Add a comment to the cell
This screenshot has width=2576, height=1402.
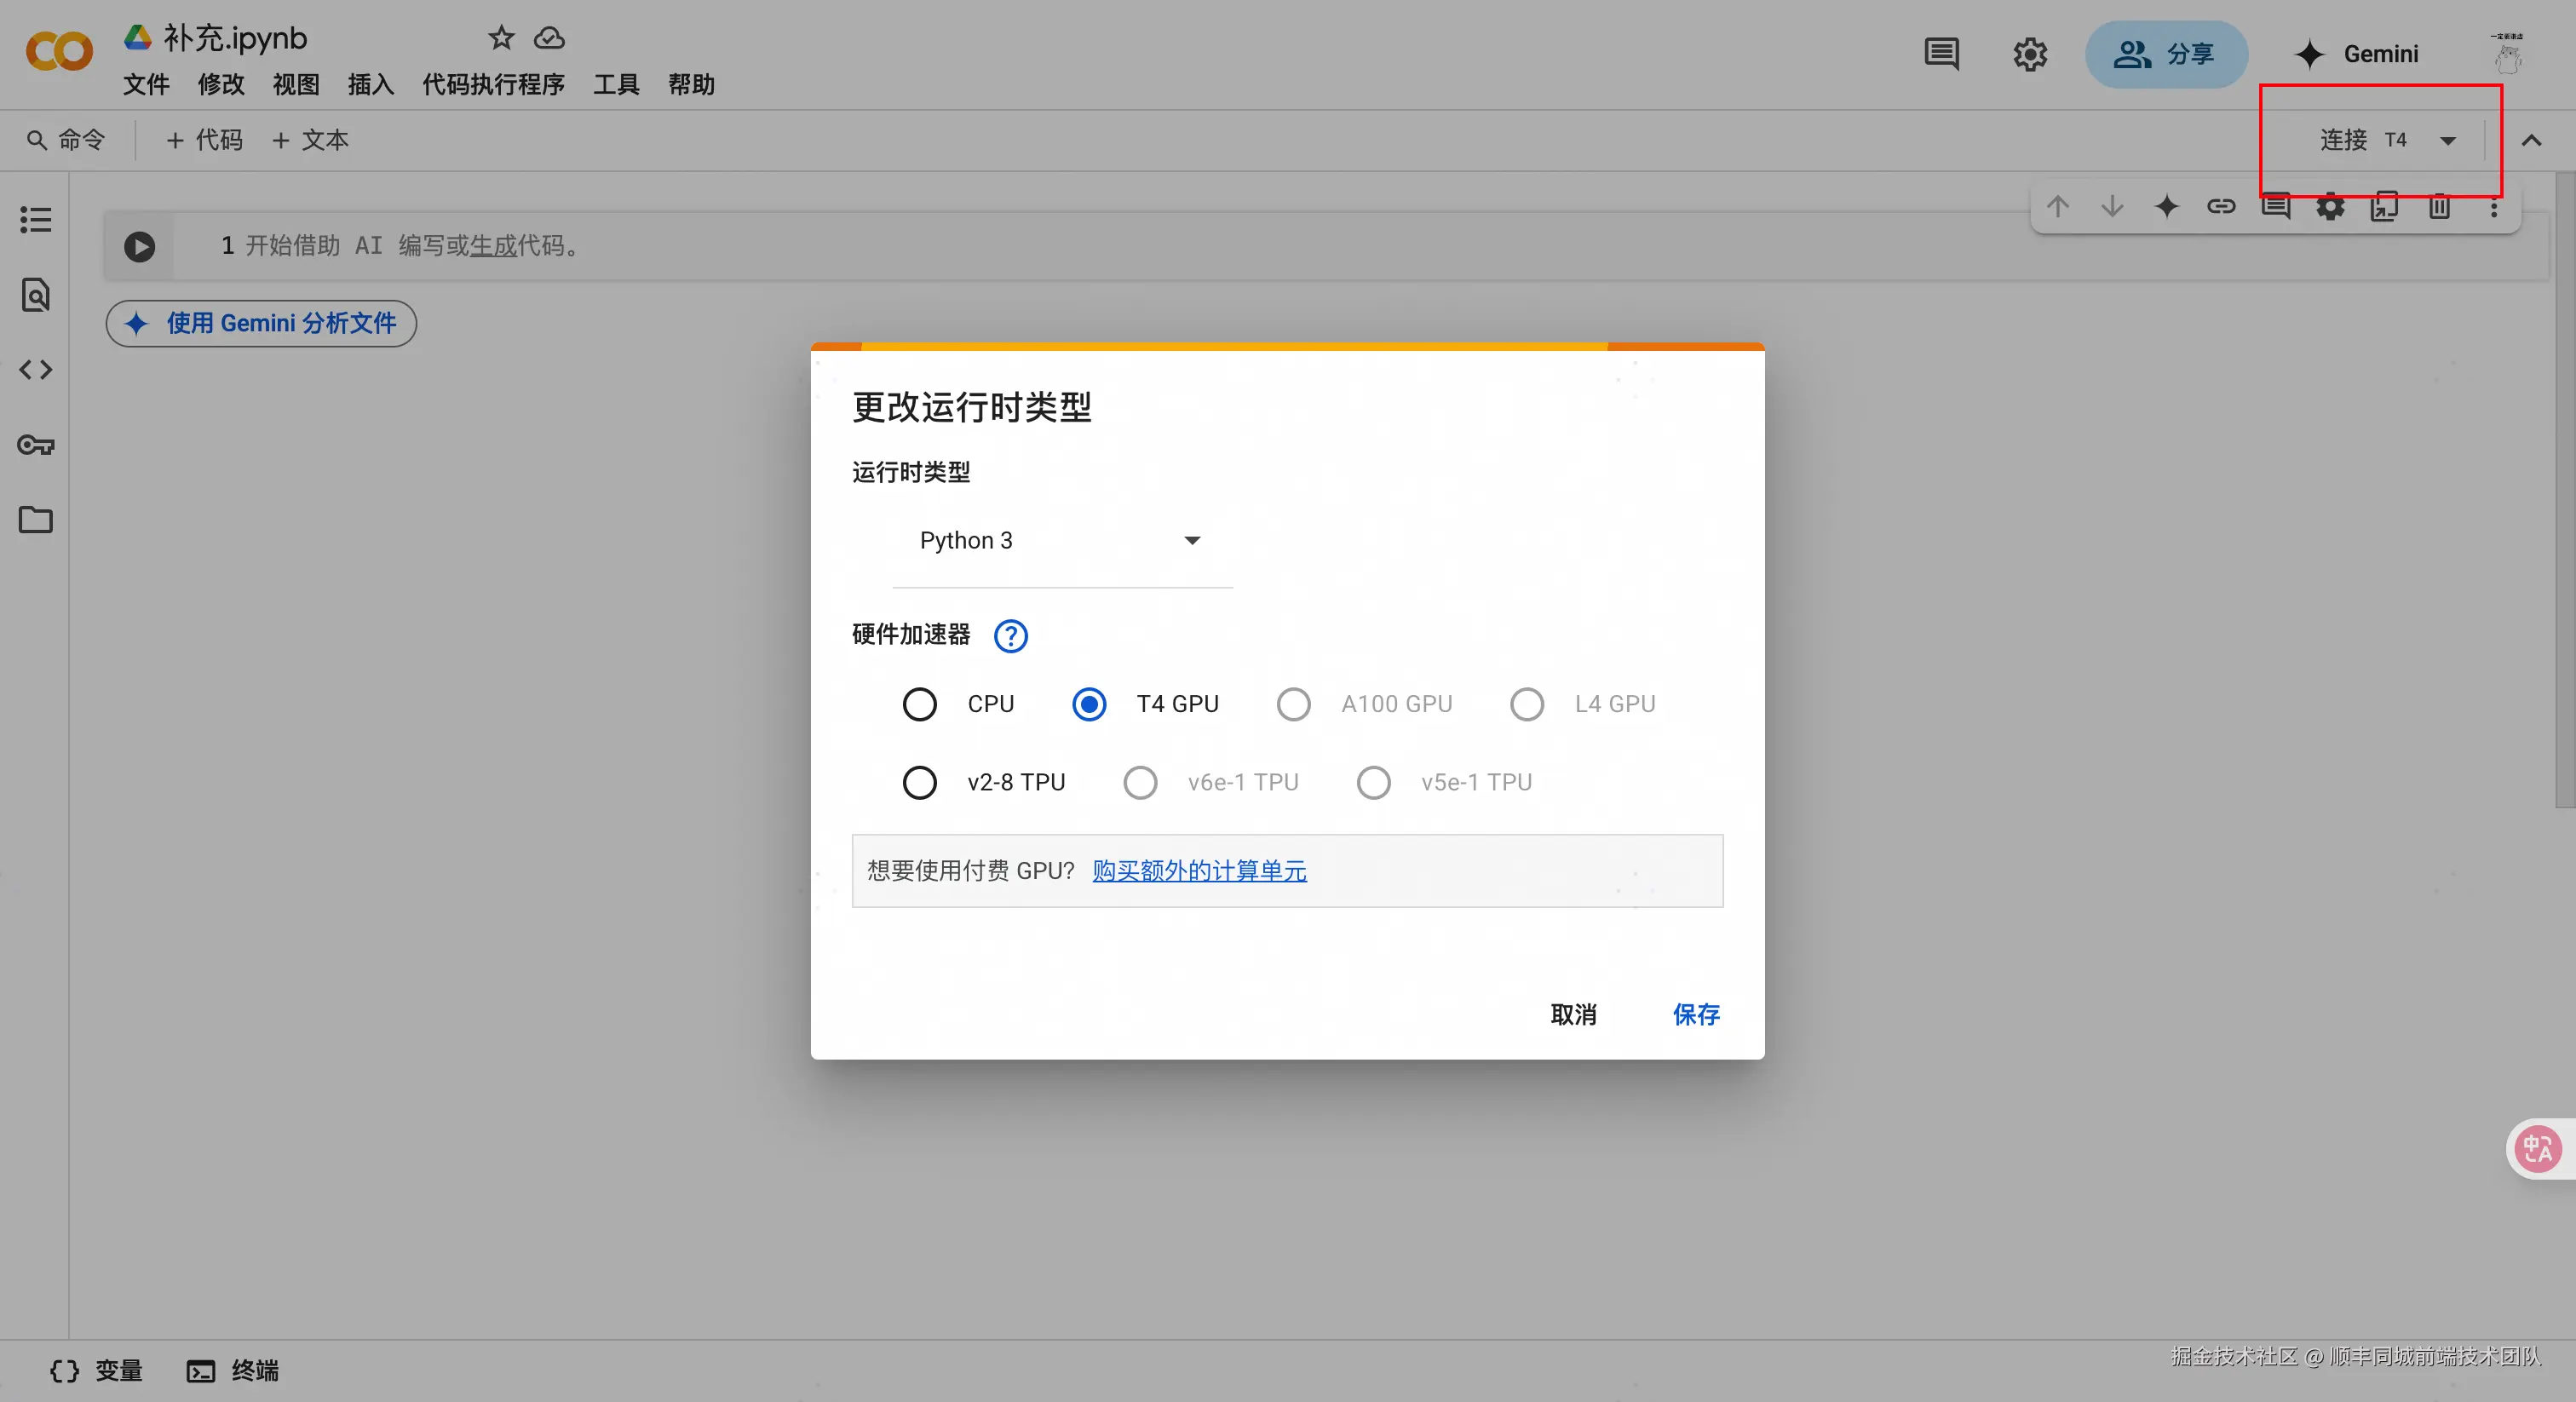tap(2276, 207)
